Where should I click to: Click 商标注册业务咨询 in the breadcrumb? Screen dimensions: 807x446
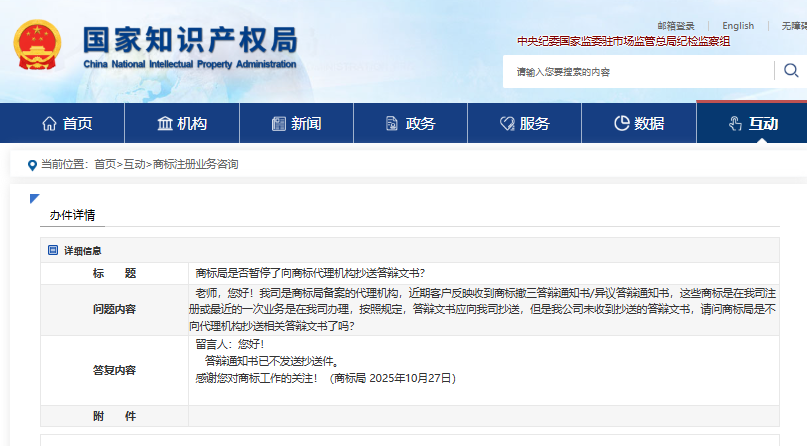click(195, 164)
